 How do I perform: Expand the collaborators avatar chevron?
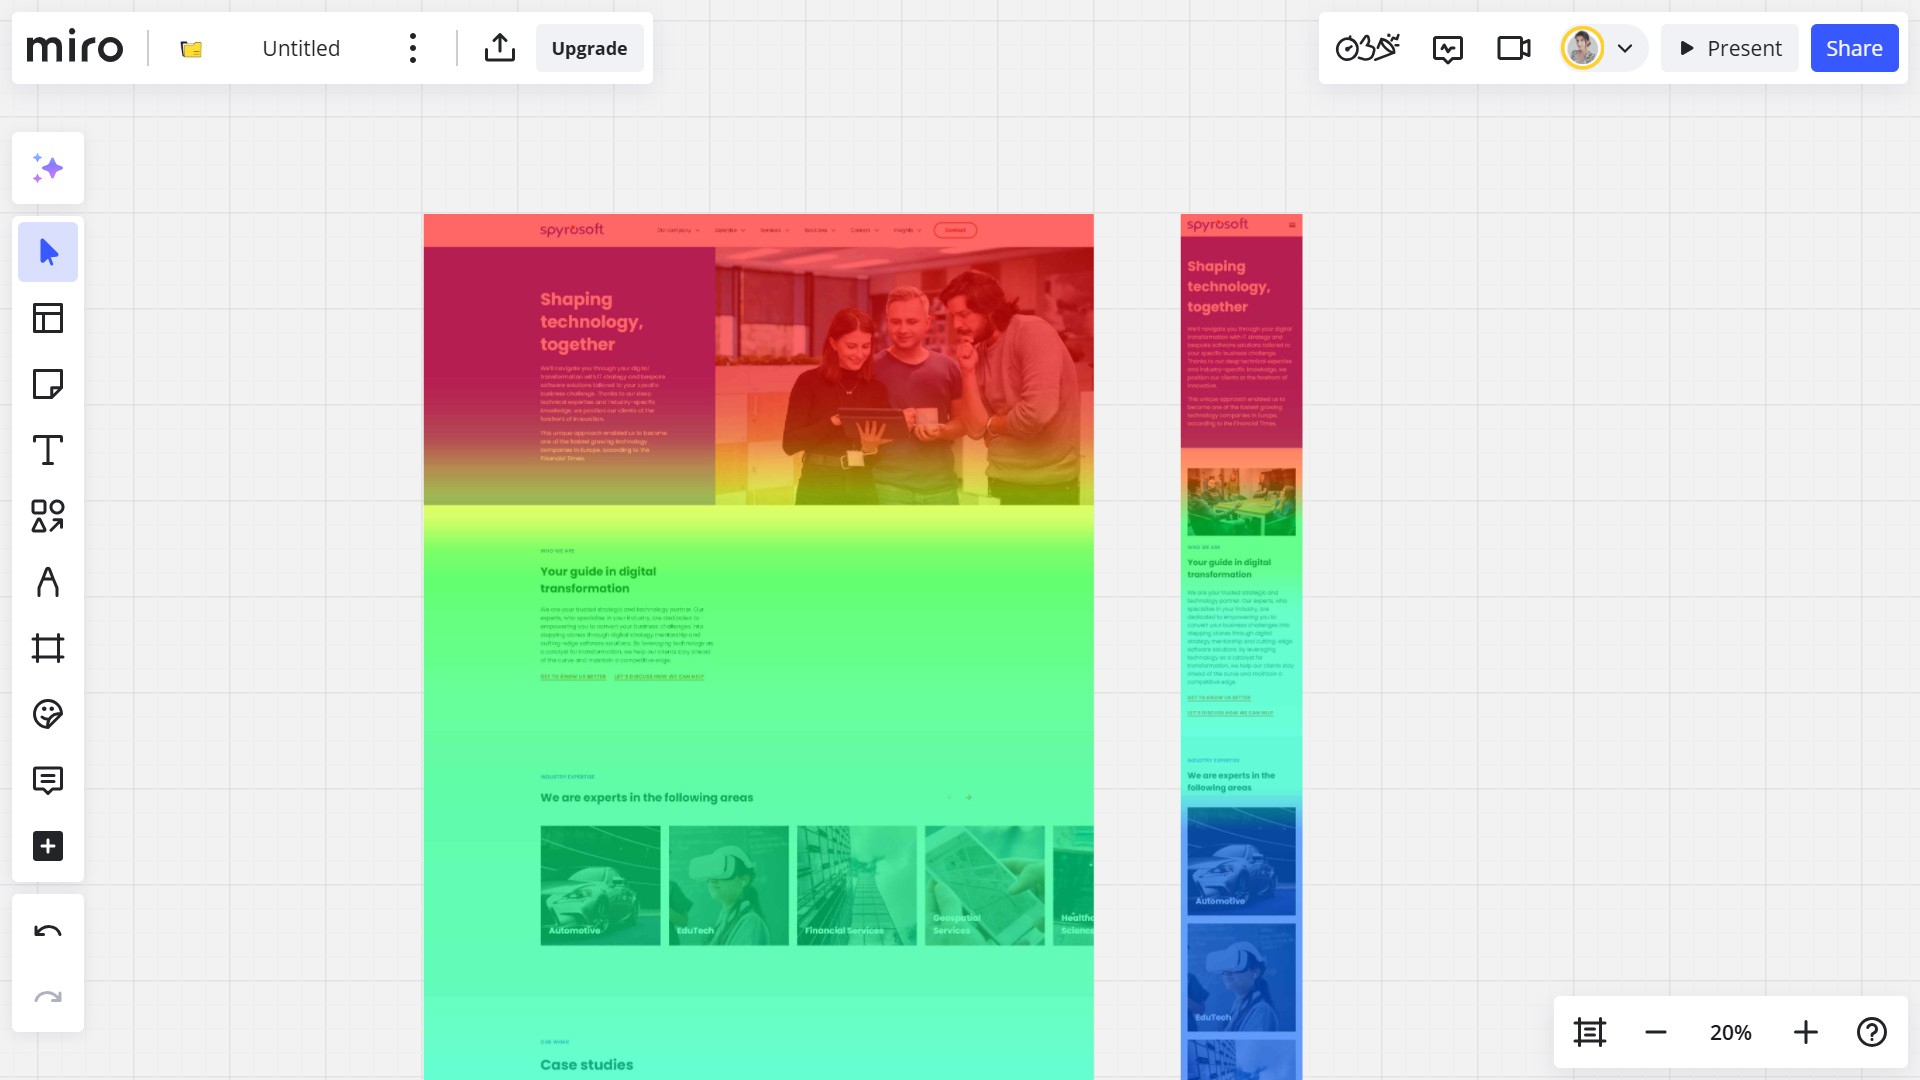tap(1625, 48)
